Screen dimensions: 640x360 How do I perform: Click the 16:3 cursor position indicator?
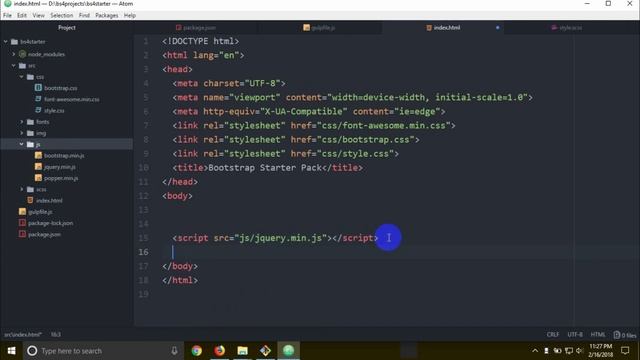56,335
